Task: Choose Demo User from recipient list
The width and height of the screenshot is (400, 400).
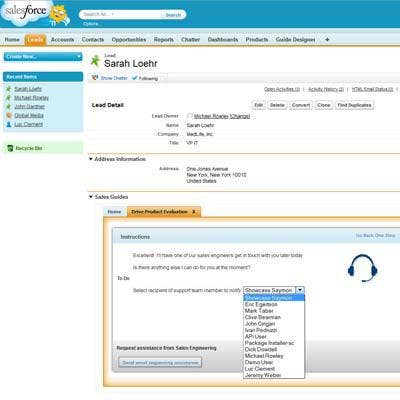Action: (x=259, y=362)
